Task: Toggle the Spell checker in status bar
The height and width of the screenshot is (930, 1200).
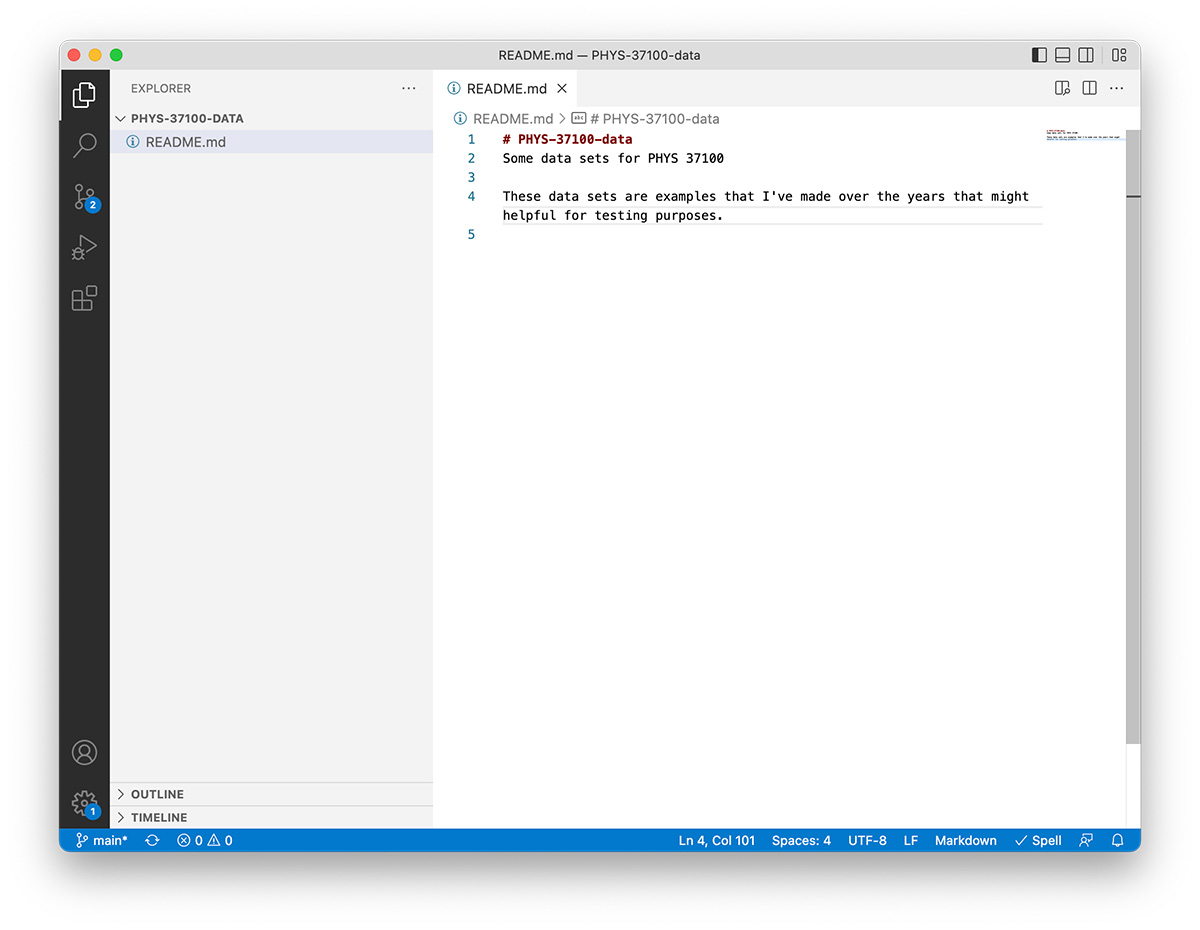Action: tap(1038, 840)
